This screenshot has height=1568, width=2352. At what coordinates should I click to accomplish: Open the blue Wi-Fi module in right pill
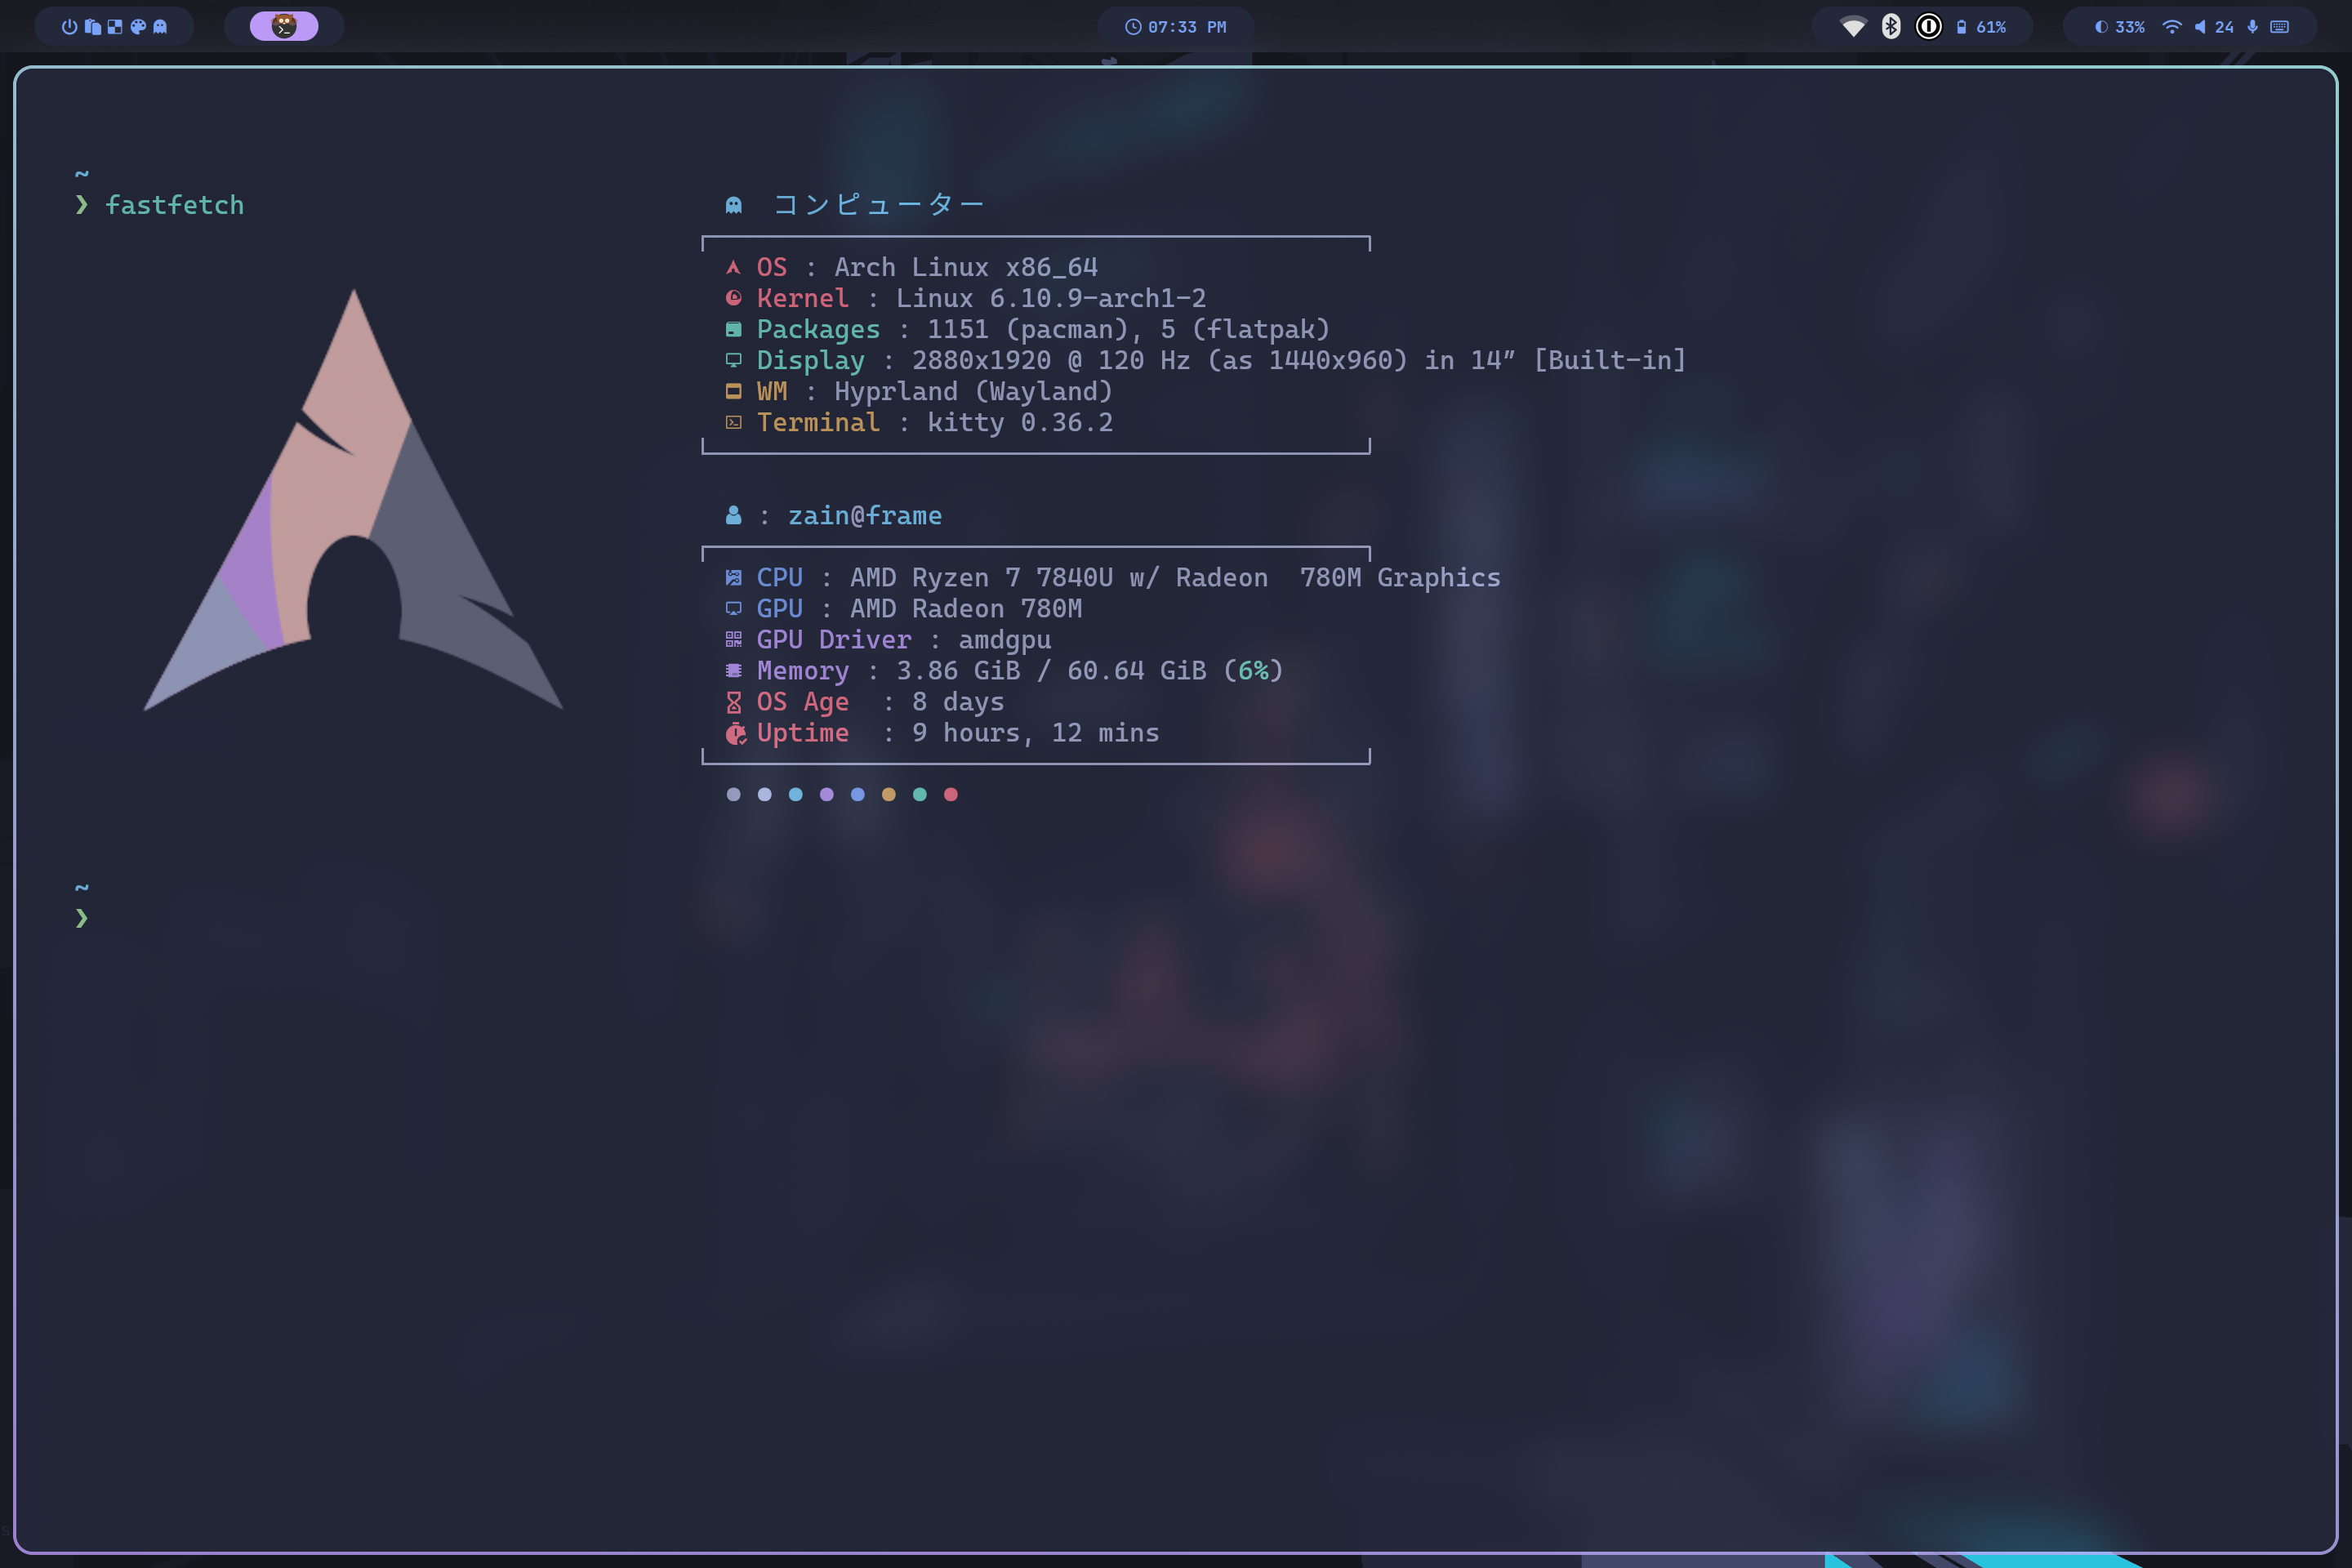point(2171,27)
